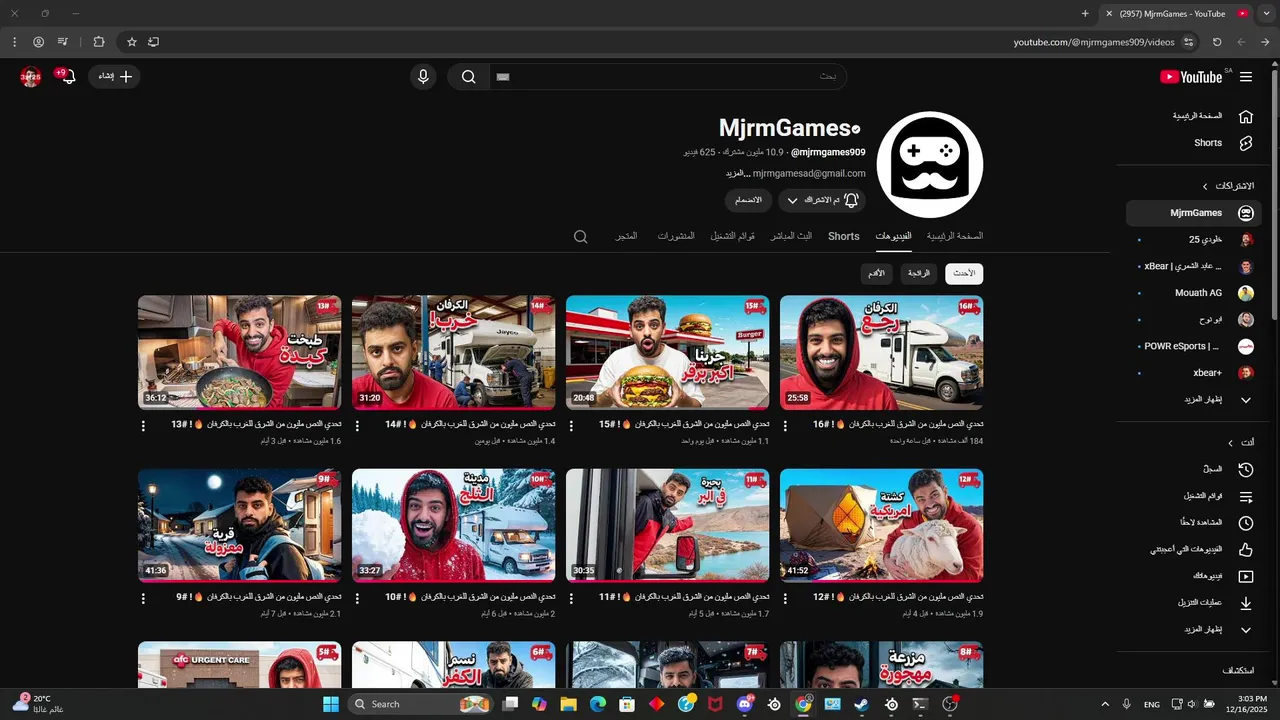Click the address bar URL
The height and width of the screenshot is (720, 1280).
point(1093,42)
